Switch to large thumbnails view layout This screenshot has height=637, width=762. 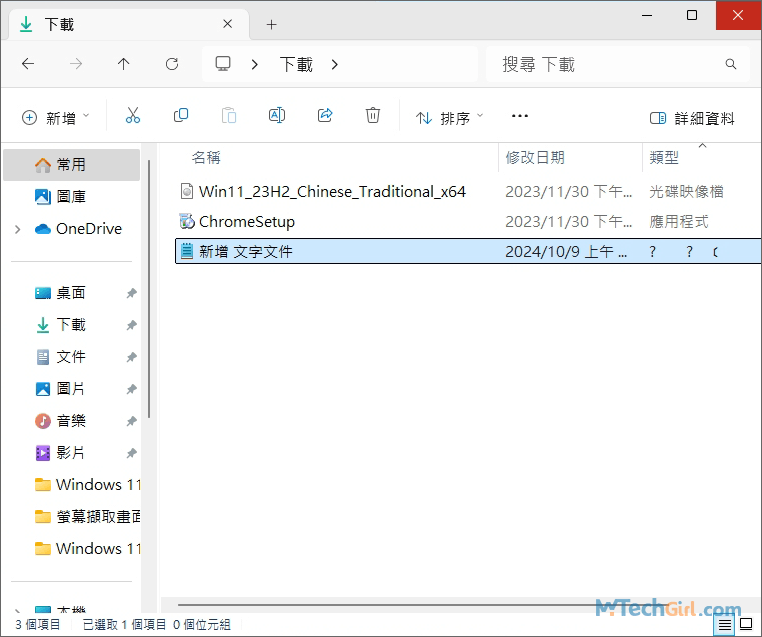746,625
